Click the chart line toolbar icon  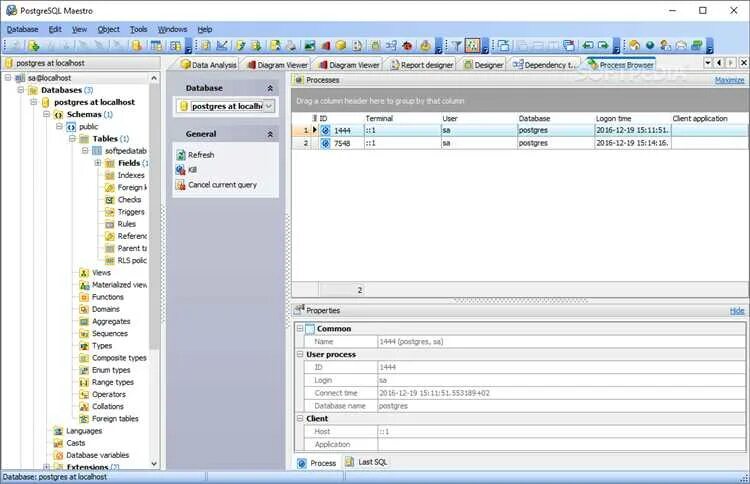tap(222, 46)
